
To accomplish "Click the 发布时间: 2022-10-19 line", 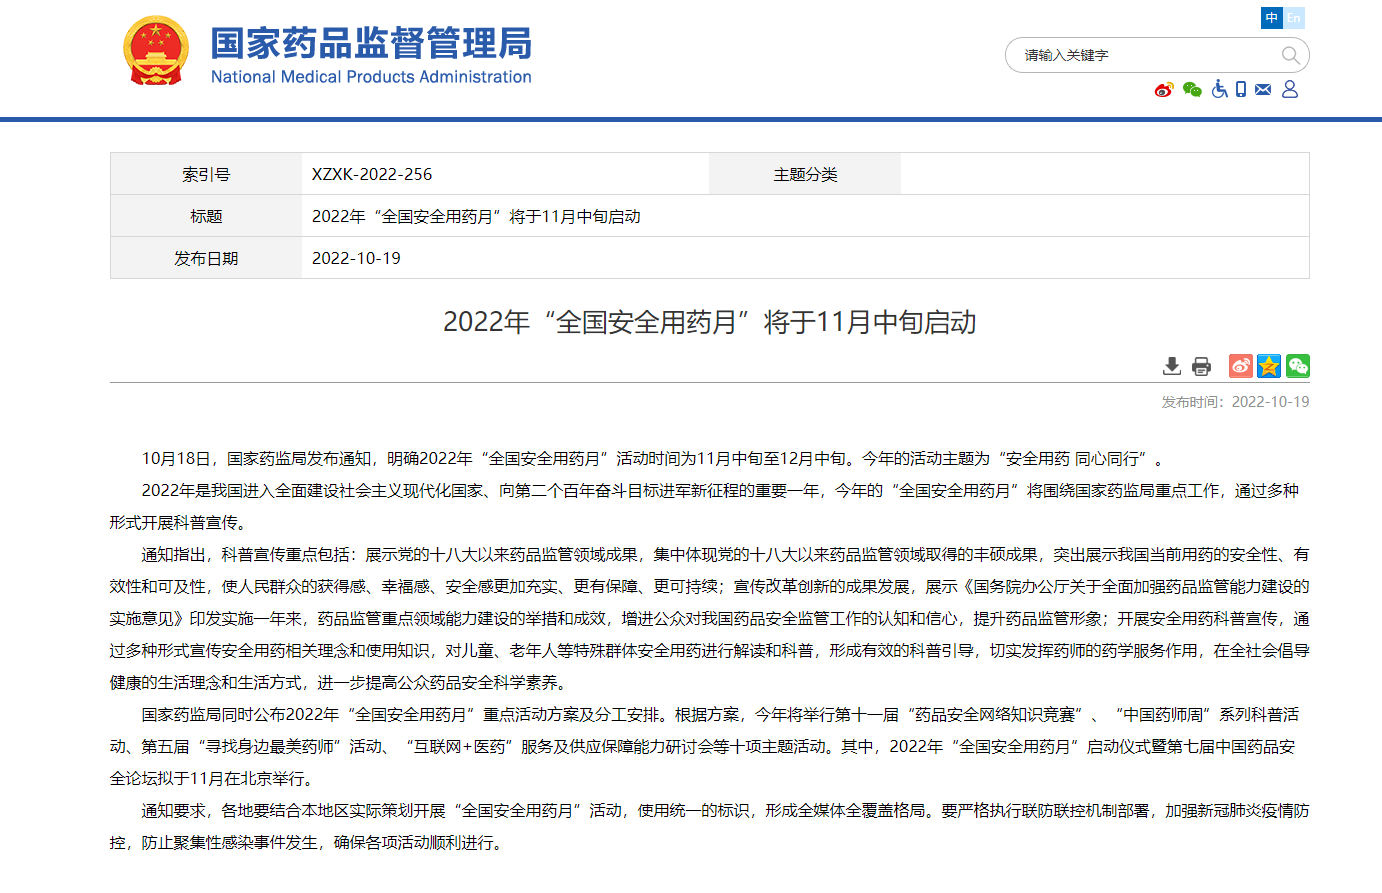I will click(x=1235, y=402).
